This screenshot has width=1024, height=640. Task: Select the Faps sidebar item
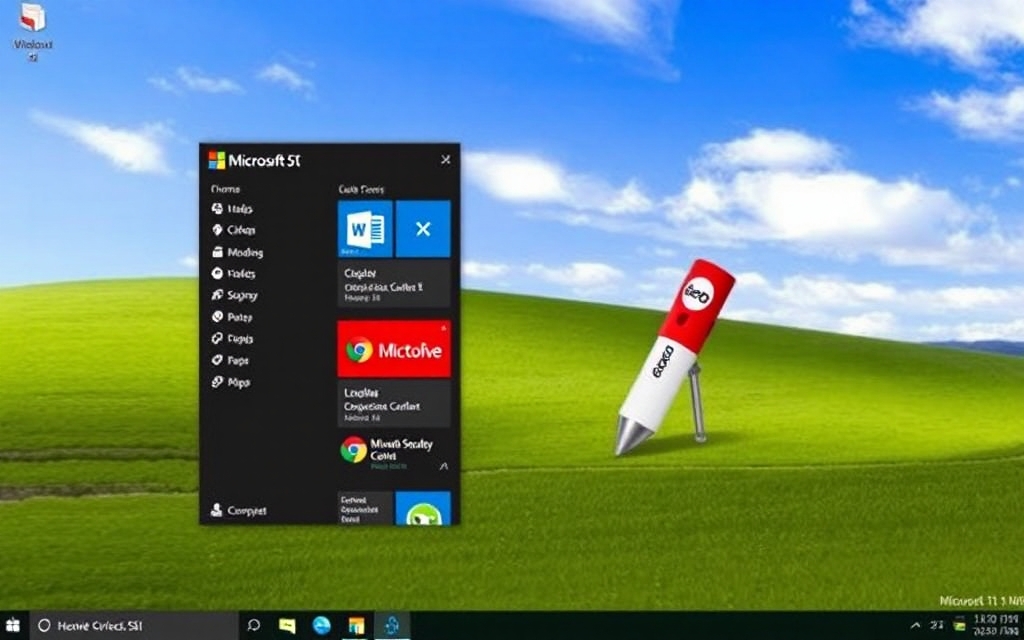[x=231, y=360]
